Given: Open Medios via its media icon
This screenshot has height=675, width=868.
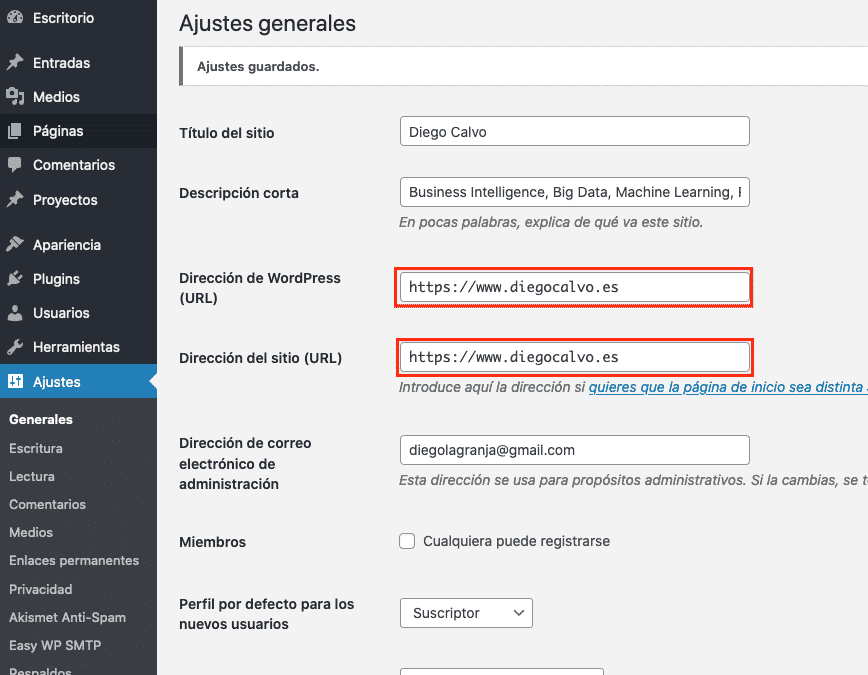Looking at the screenshot, I should 15,97.
